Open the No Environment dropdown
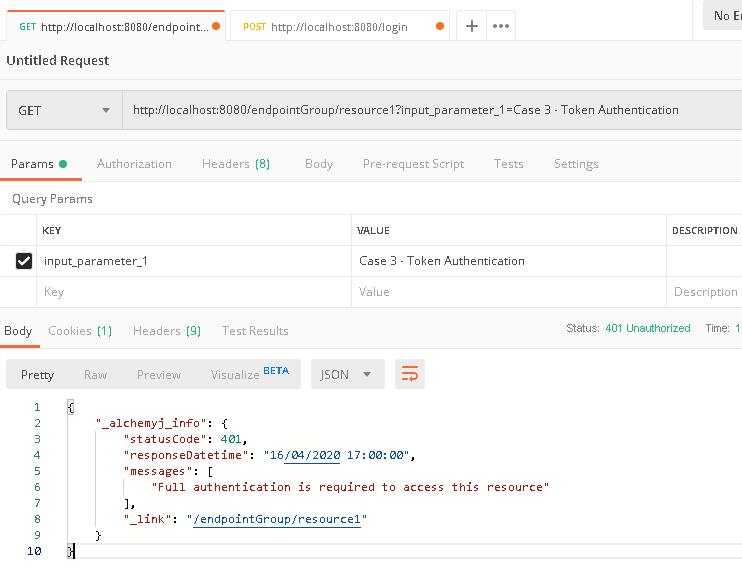Viewport: 742px width, 579px height. pos(723,16)
